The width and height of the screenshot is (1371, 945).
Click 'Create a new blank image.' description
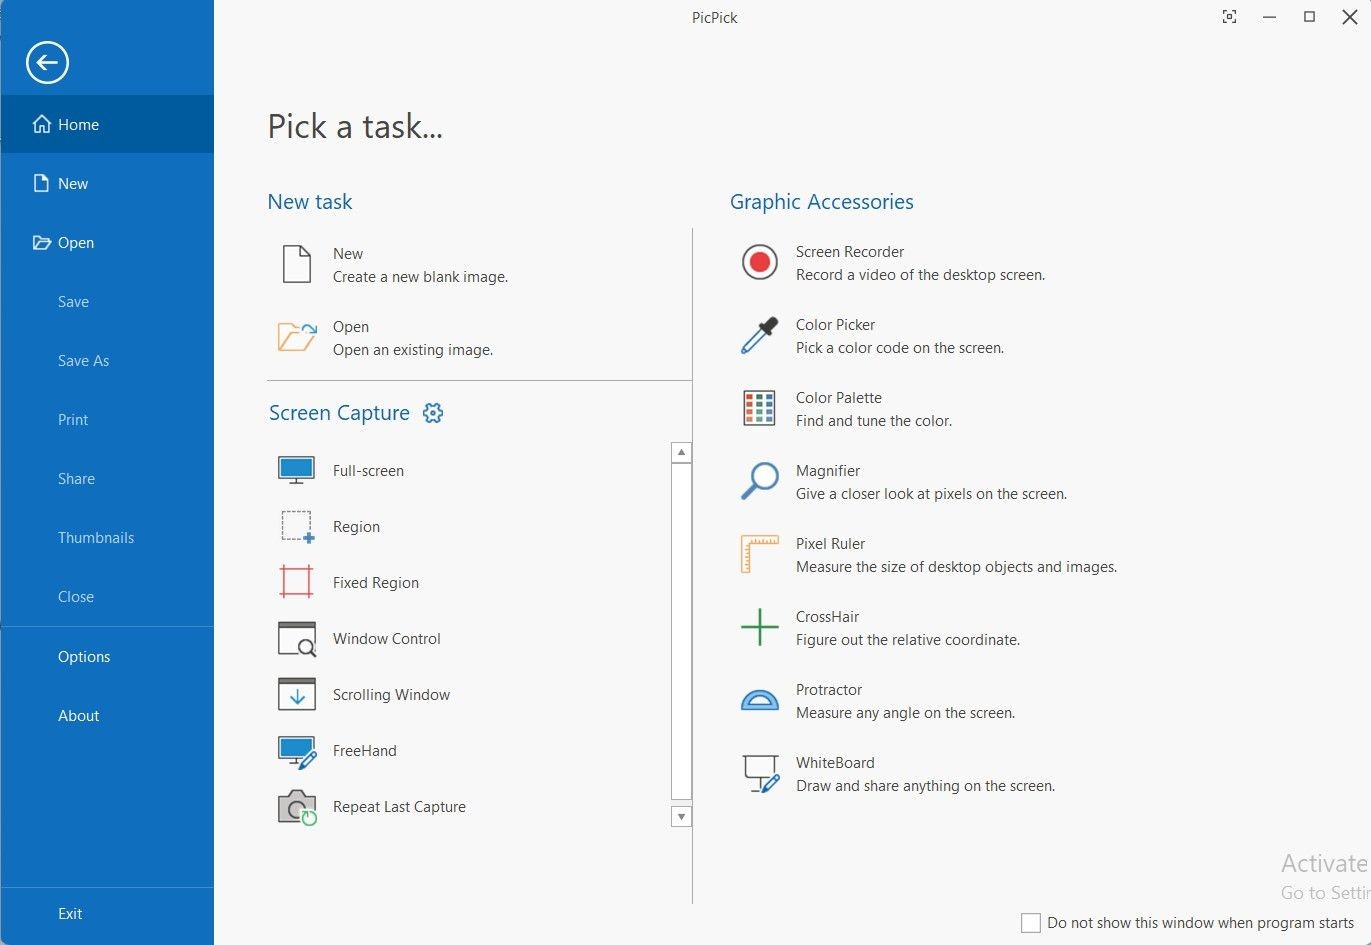(420, 277)
